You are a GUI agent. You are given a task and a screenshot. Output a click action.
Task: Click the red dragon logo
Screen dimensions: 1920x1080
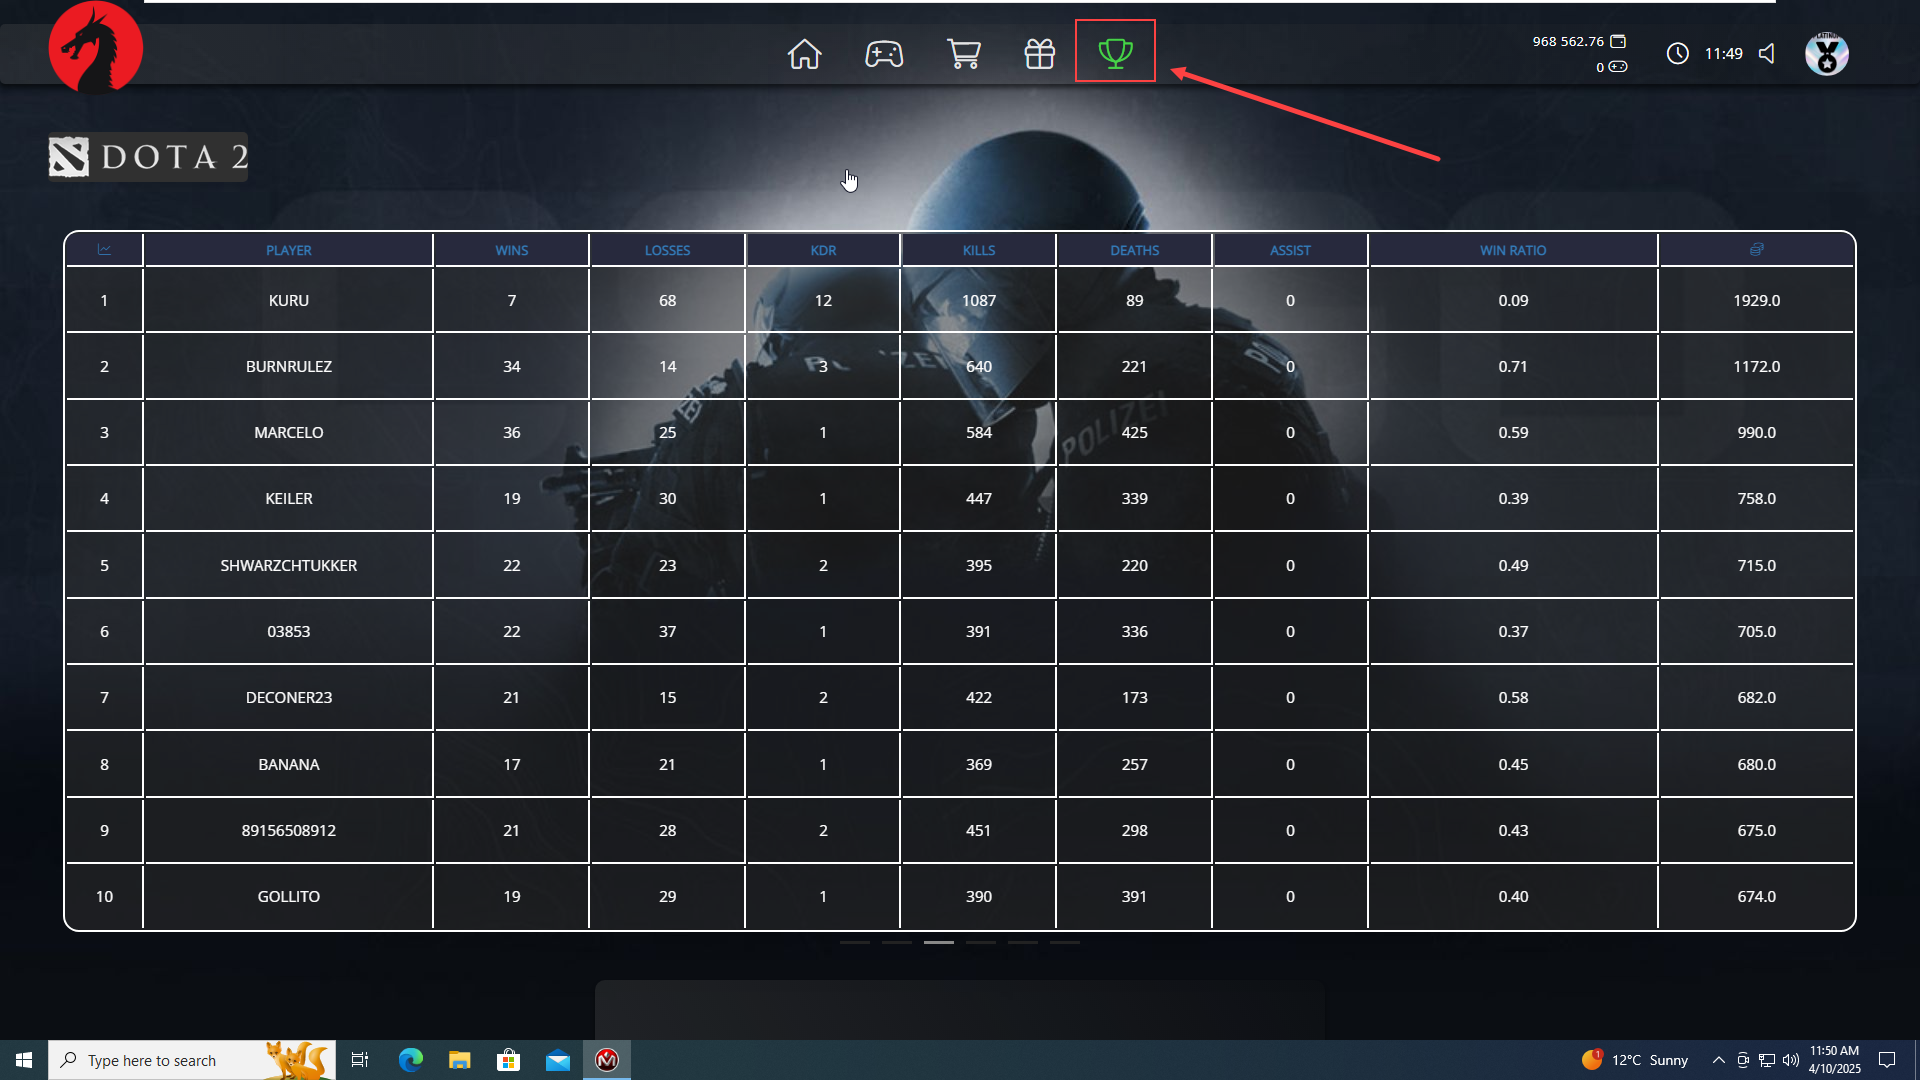point(95,47)
